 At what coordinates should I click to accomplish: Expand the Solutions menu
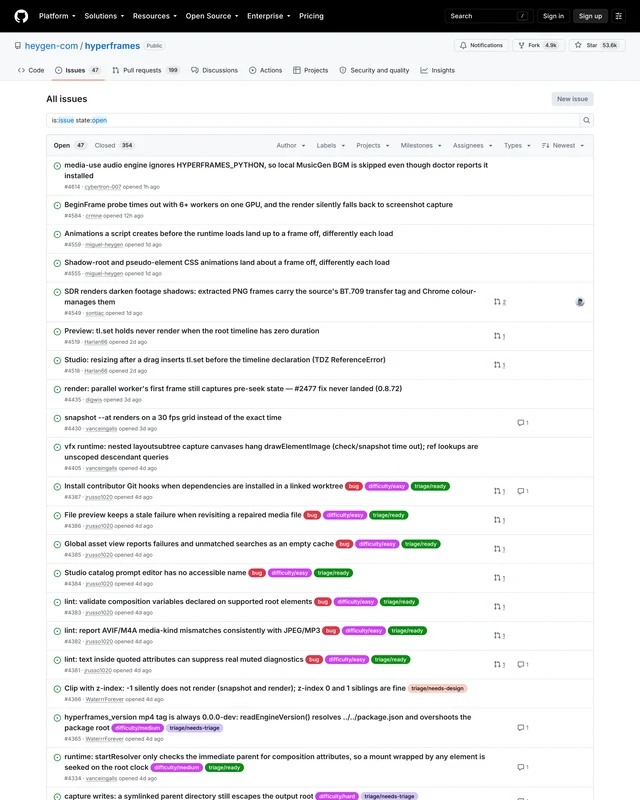(104, 16)
